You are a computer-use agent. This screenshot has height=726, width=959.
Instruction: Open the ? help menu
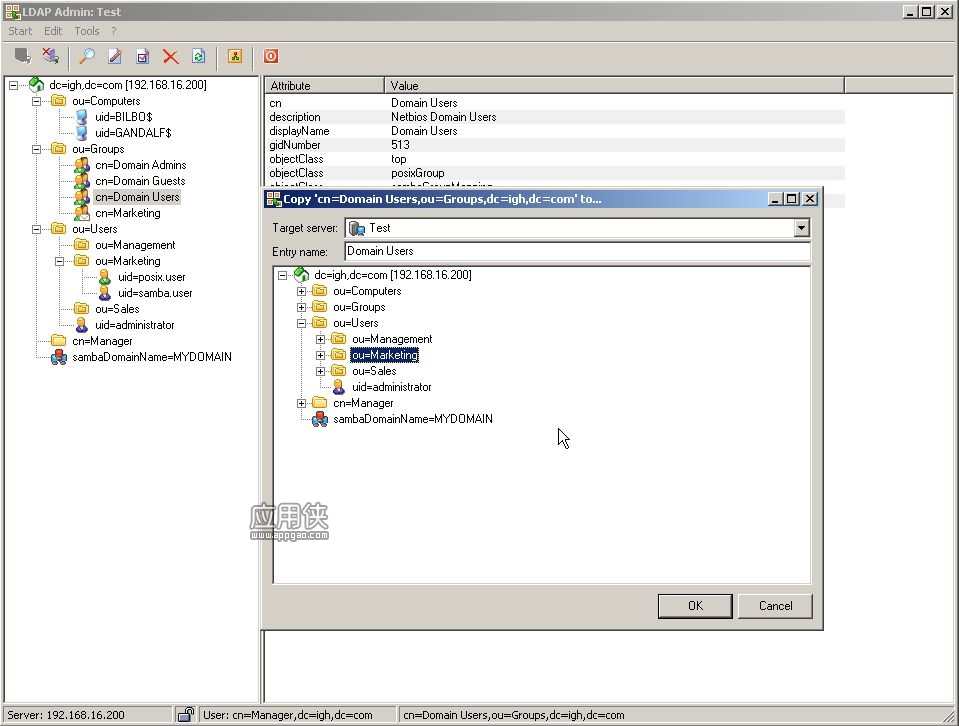tap(114, 31)
